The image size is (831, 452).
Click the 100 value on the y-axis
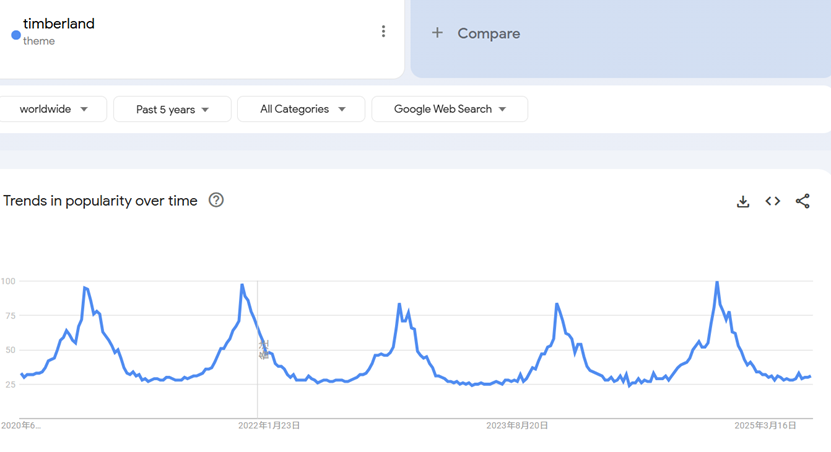(x=8, y=281)
